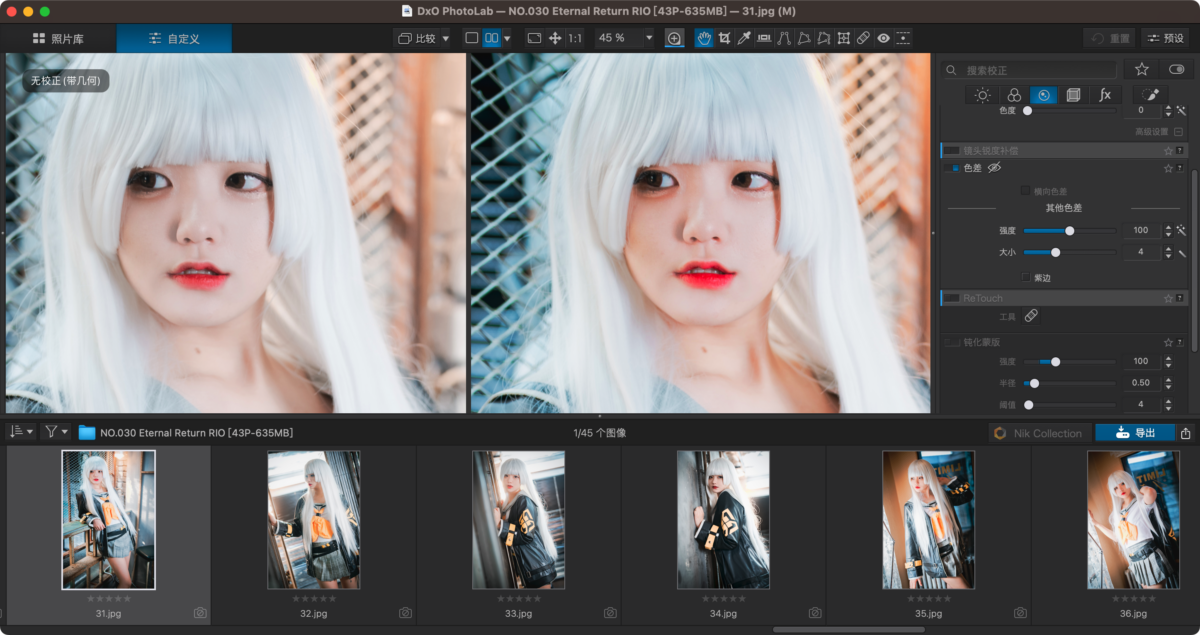Toggle show active corrections only
The image size is (1200, 635).
pyautogui.click(x=1176, y=69)
